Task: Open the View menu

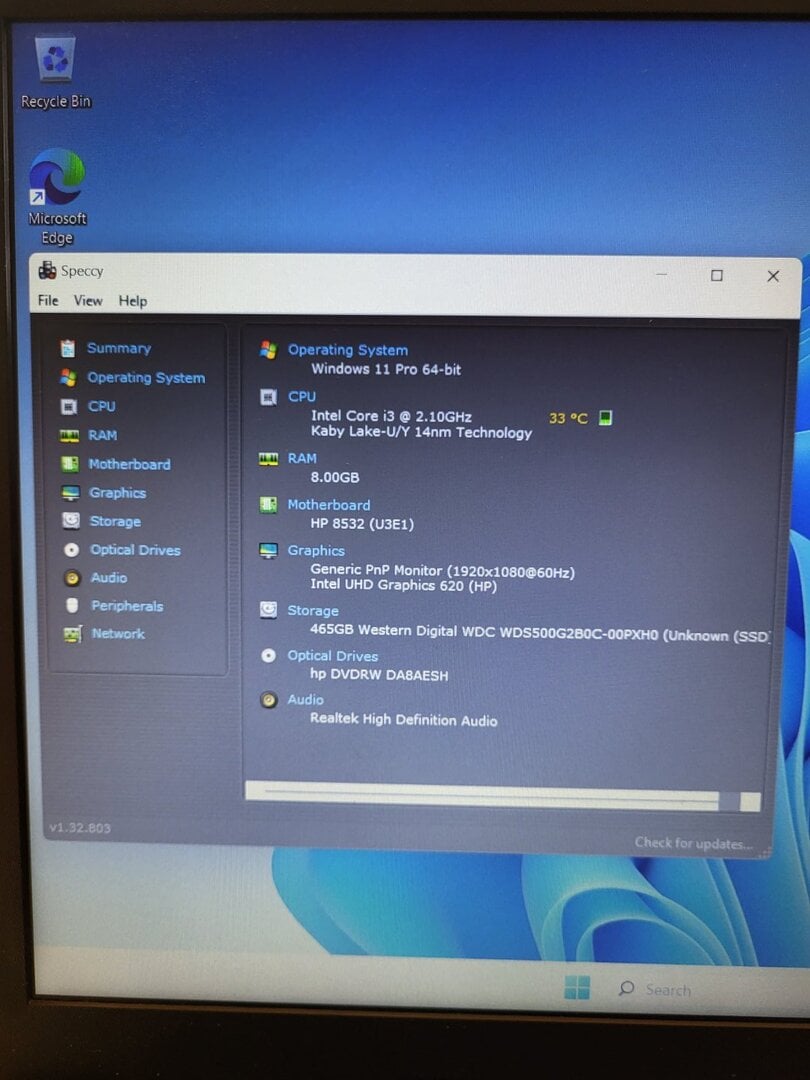Action: pyautogui.click(x=88, y=301)
